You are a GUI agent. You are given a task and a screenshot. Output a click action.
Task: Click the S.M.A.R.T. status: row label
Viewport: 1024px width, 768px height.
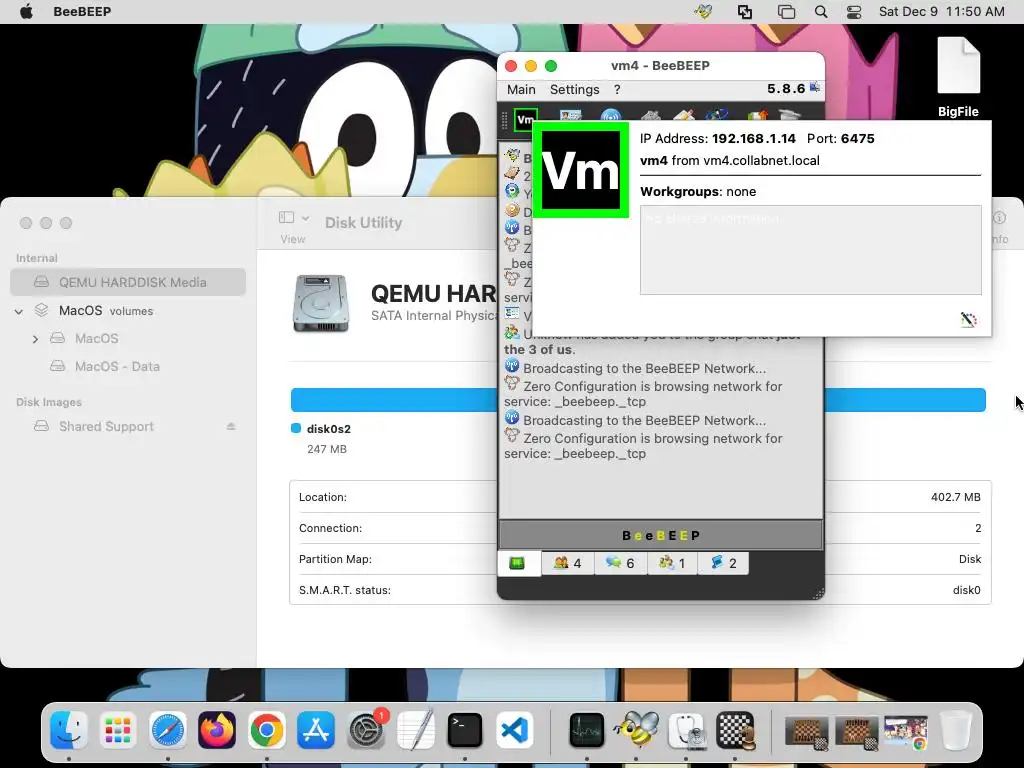click(344, 590)
